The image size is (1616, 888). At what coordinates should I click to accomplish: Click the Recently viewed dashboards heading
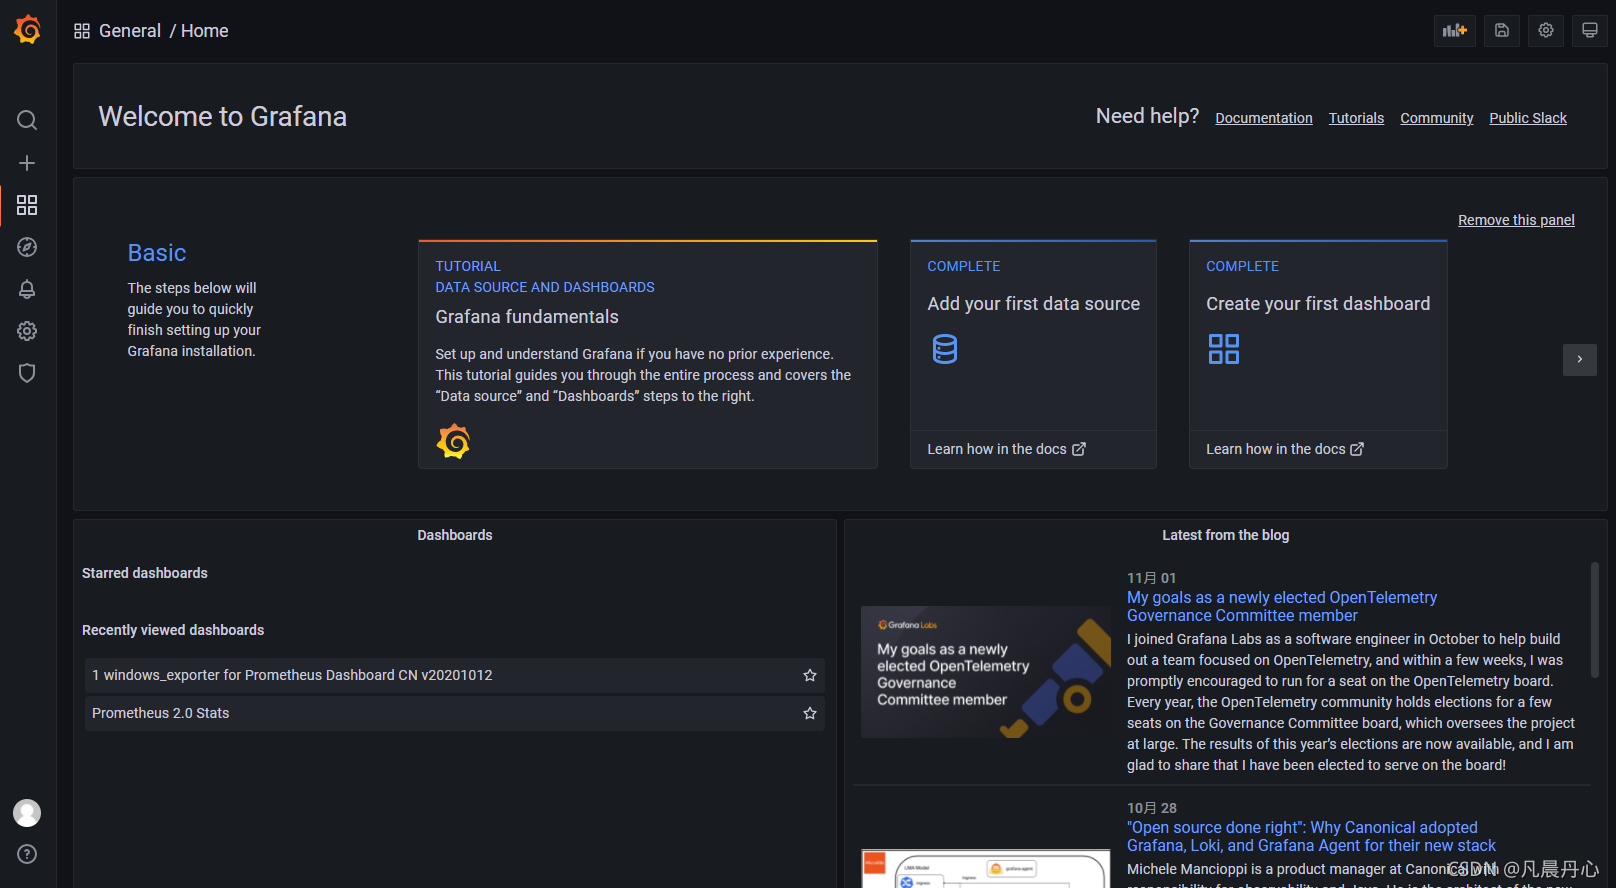click(x=173, y=631)
